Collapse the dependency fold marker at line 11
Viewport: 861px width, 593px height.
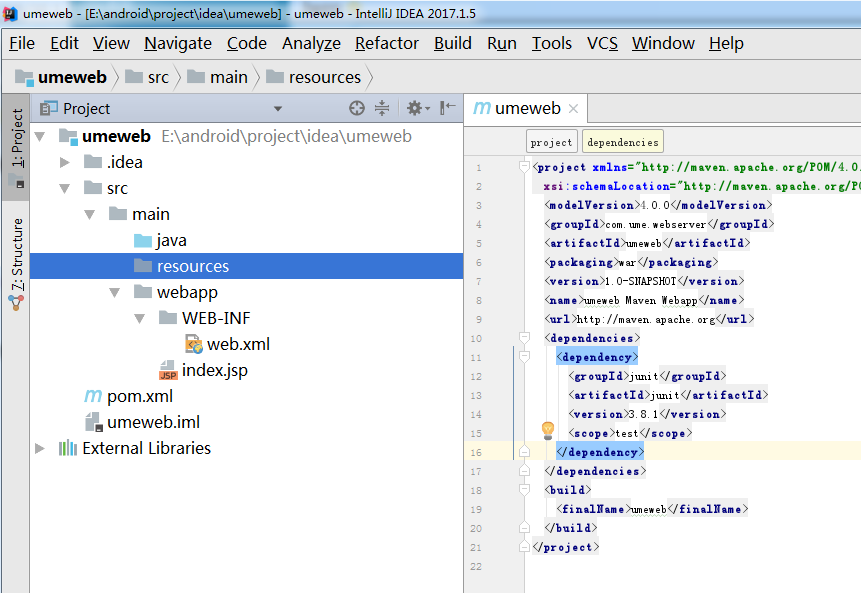tap(524, 356)
